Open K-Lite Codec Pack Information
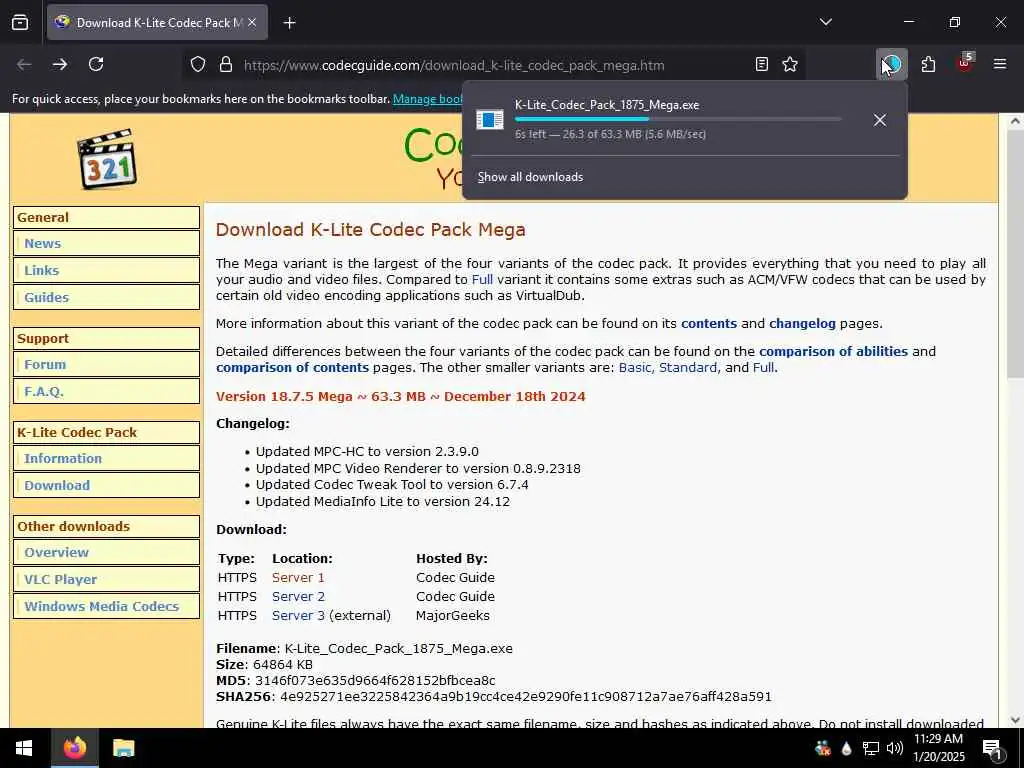 click(63, 458)
